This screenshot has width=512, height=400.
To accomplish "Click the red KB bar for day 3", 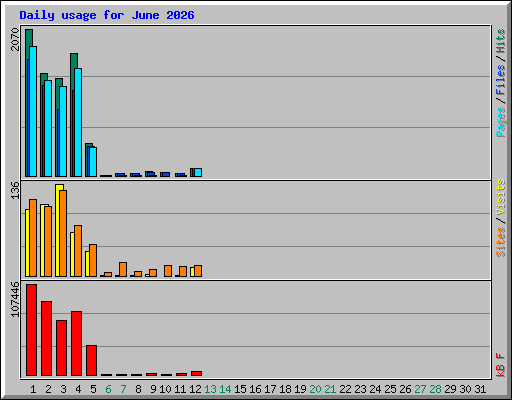I will [61, 348].
